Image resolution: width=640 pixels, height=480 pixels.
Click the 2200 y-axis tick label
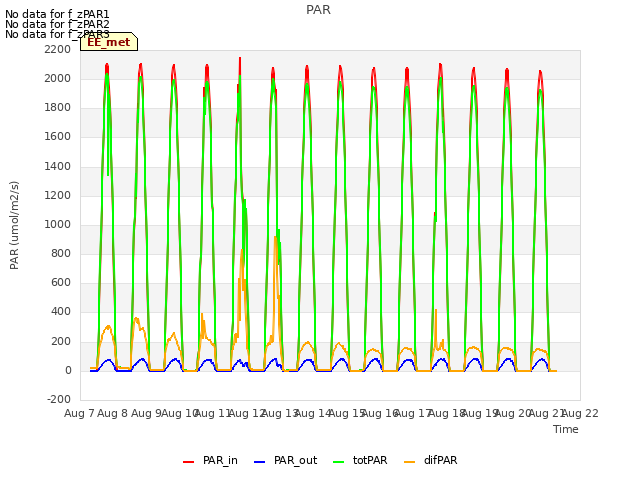58,49
